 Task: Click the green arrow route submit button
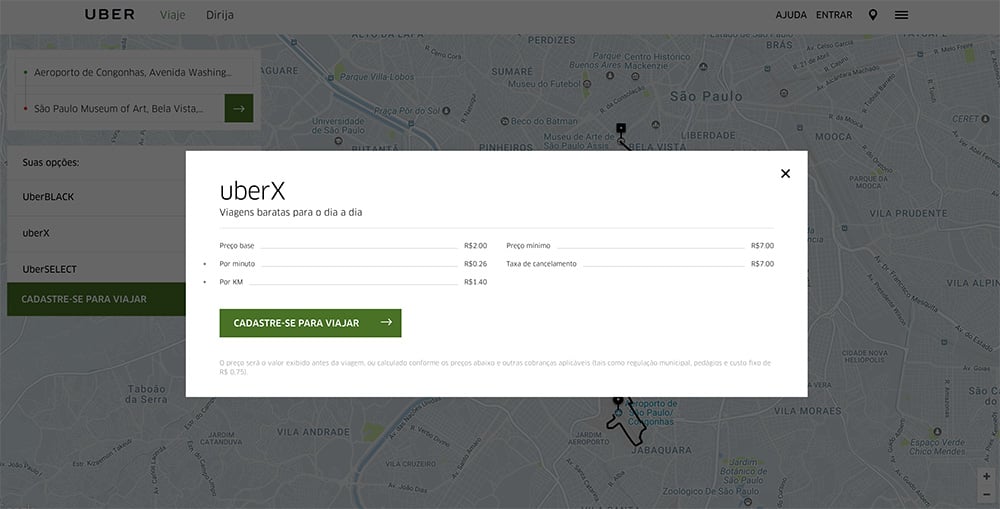tap(239, 108)
